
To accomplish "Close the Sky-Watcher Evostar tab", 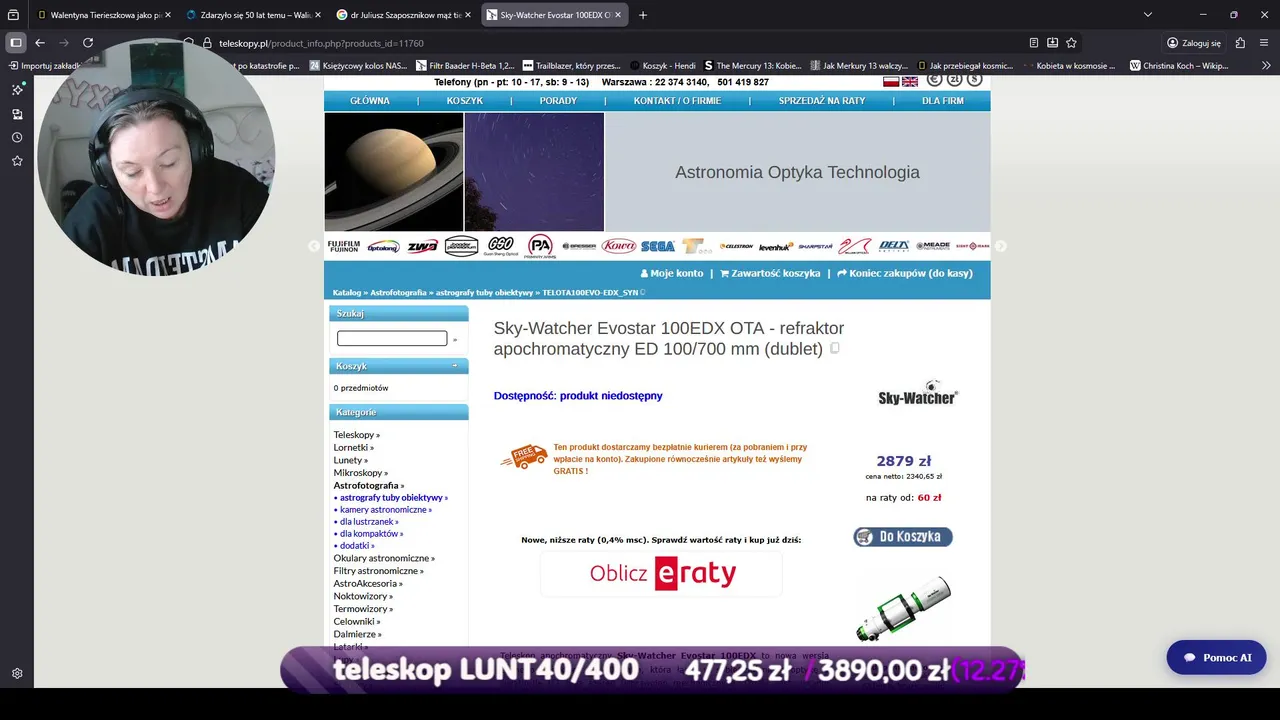I will [x=618, y=15].
